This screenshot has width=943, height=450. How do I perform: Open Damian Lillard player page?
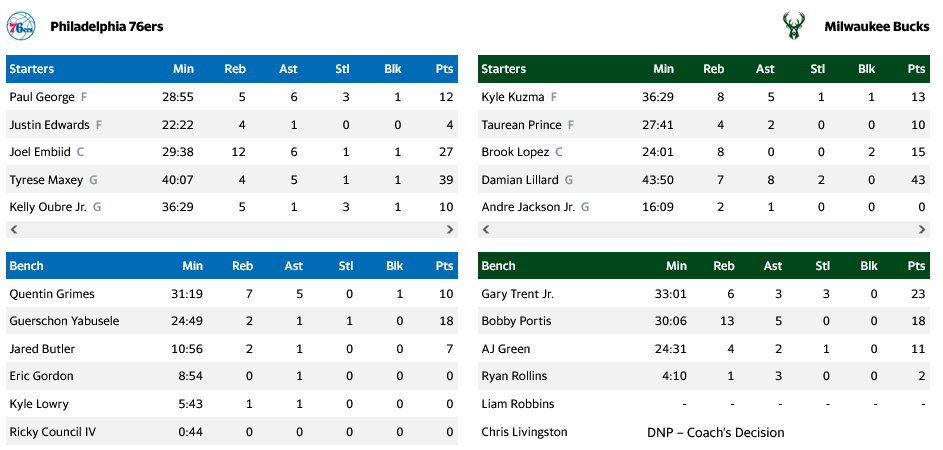pos(520,180)
